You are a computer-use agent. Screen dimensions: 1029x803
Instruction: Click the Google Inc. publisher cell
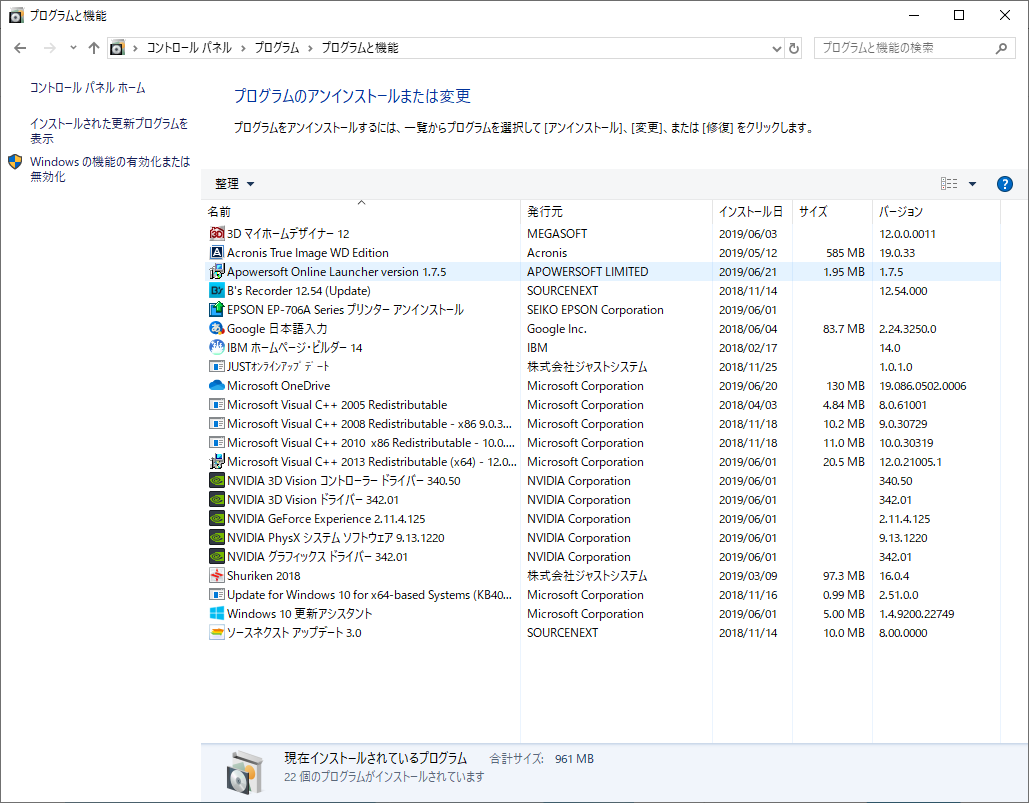(x=556, y=329)
